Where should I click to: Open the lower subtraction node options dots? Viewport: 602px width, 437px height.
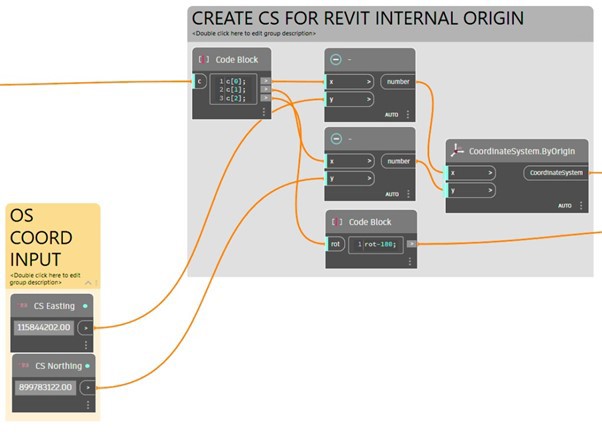pyautogui.click(x=408, y=194)
